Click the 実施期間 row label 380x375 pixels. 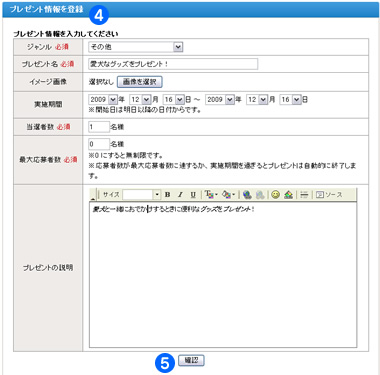tap(48, 104)
